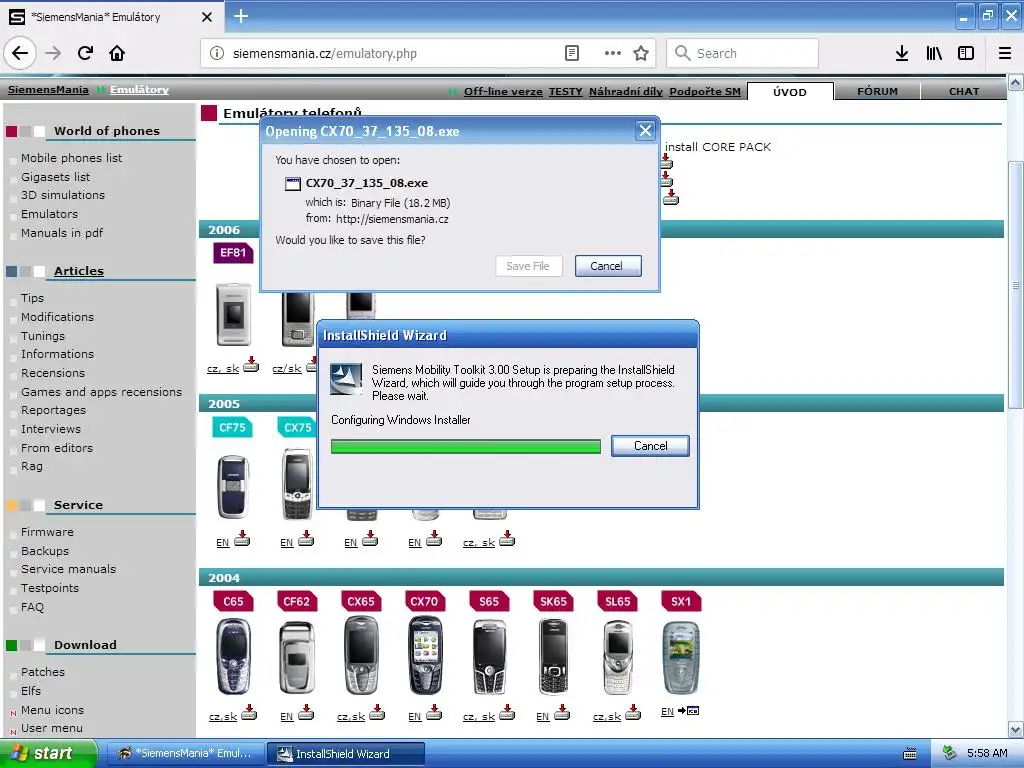Toggle the sidebar icon in toolbar

click(966, 54)
